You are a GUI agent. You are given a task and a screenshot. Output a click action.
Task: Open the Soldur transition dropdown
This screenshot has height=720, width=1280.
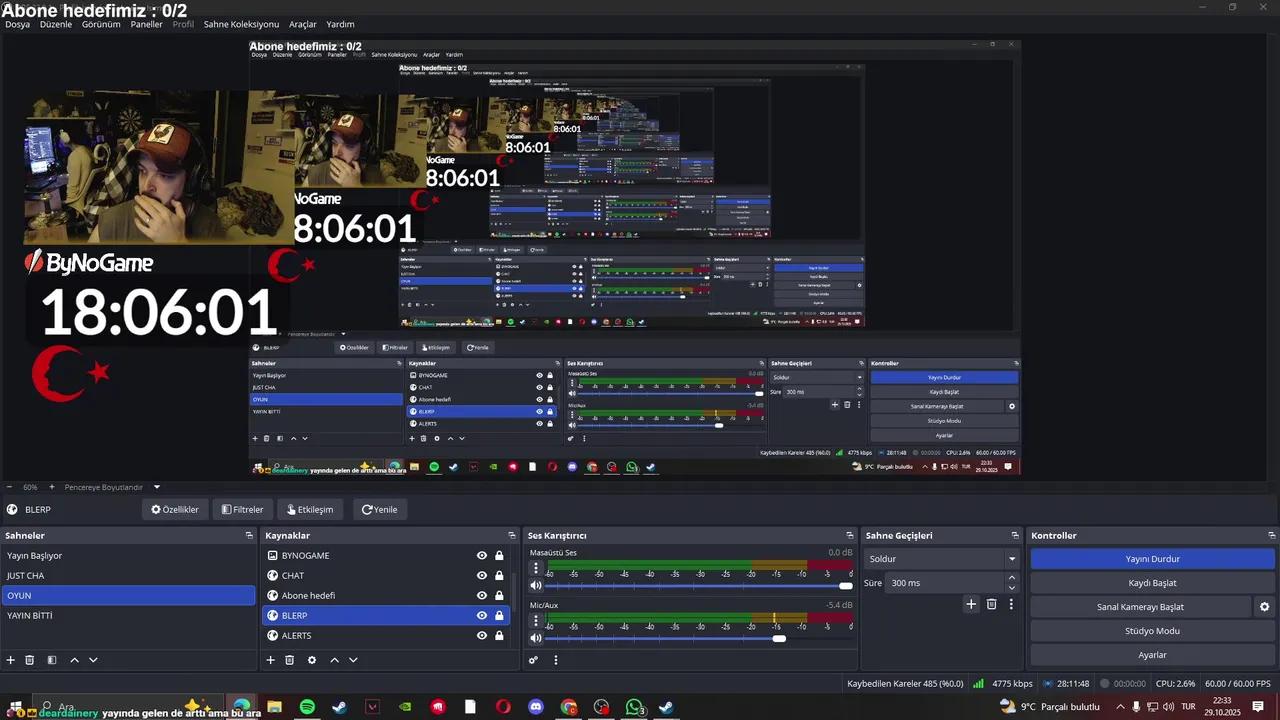(941, 559)
